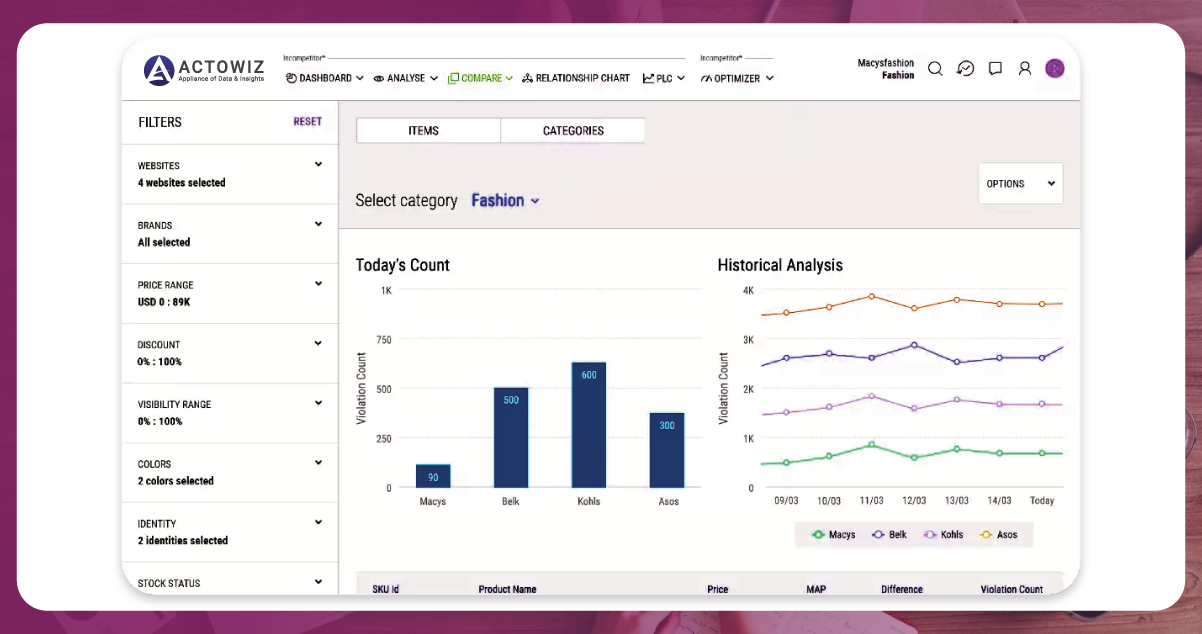1202x634 pixels.
Task: Sort by Violation Count column header
Action: (1012, 589)
